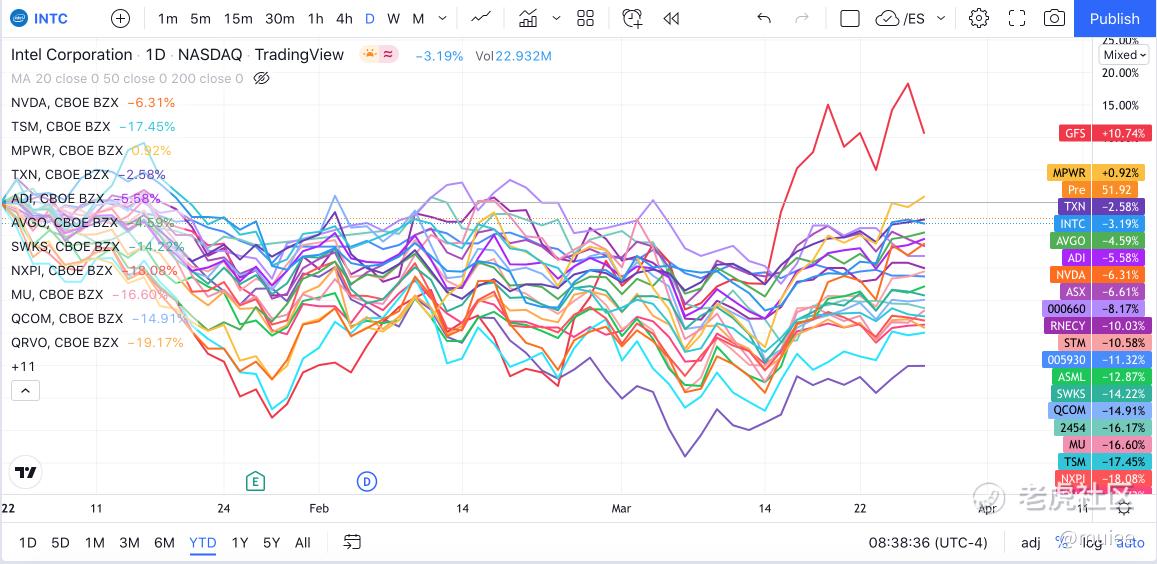Set the 1D date range
1157x564 pixels.
pyautogui.click(x=27, y=543)
